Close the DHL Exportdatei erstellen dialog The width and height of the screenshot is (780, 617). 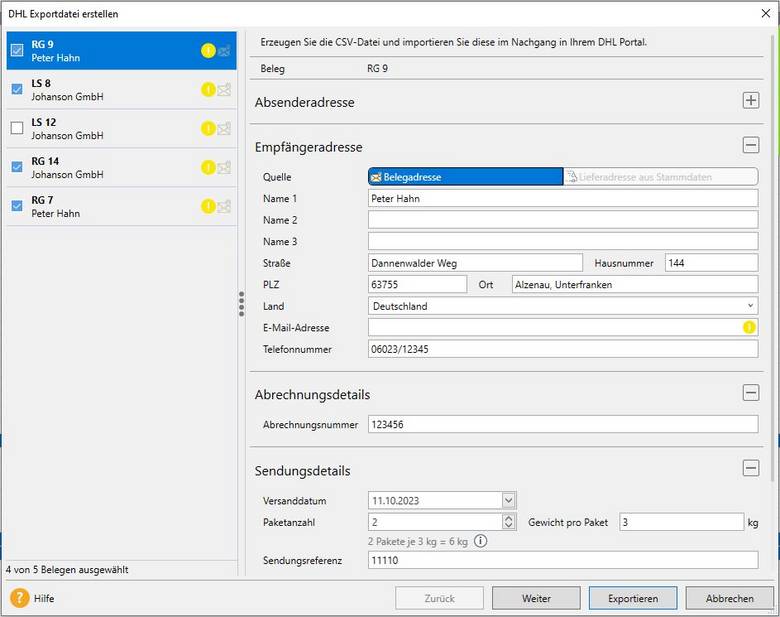[766, 13]
